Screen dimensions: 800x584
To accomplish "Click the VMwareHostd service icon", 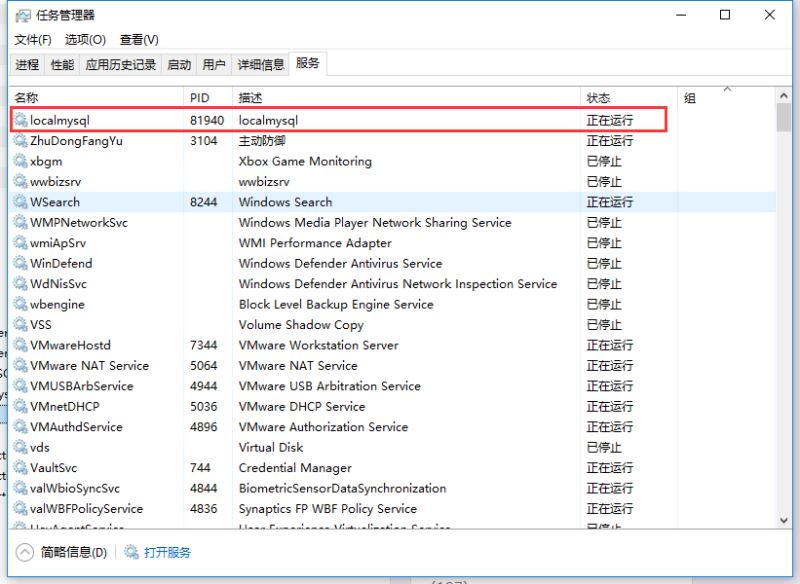I will pos(21,346).
